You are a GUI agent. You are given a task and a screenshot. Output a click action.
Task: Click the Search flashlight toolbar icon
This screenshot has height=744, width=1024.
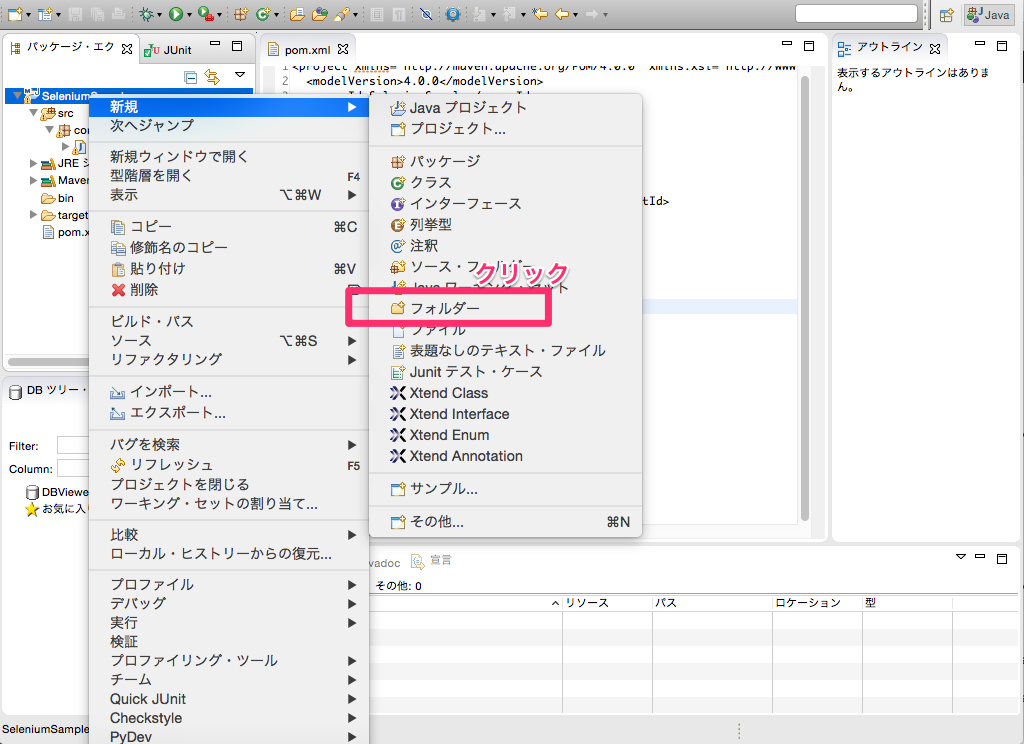[x=342, y=14]
